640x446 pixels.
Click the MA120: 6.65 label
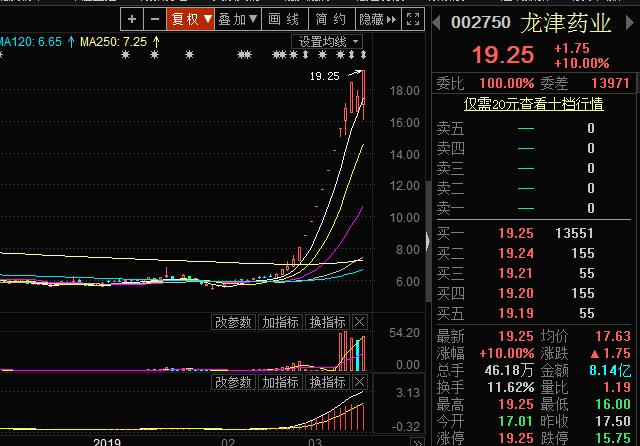pos(31,42)
